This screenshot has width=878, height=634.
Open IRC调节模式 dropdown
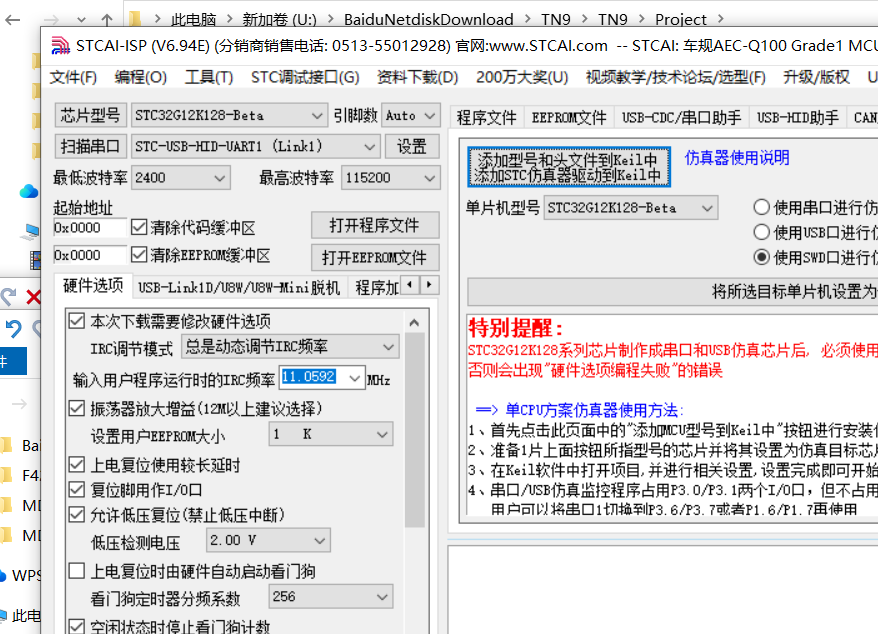point(290,347)
